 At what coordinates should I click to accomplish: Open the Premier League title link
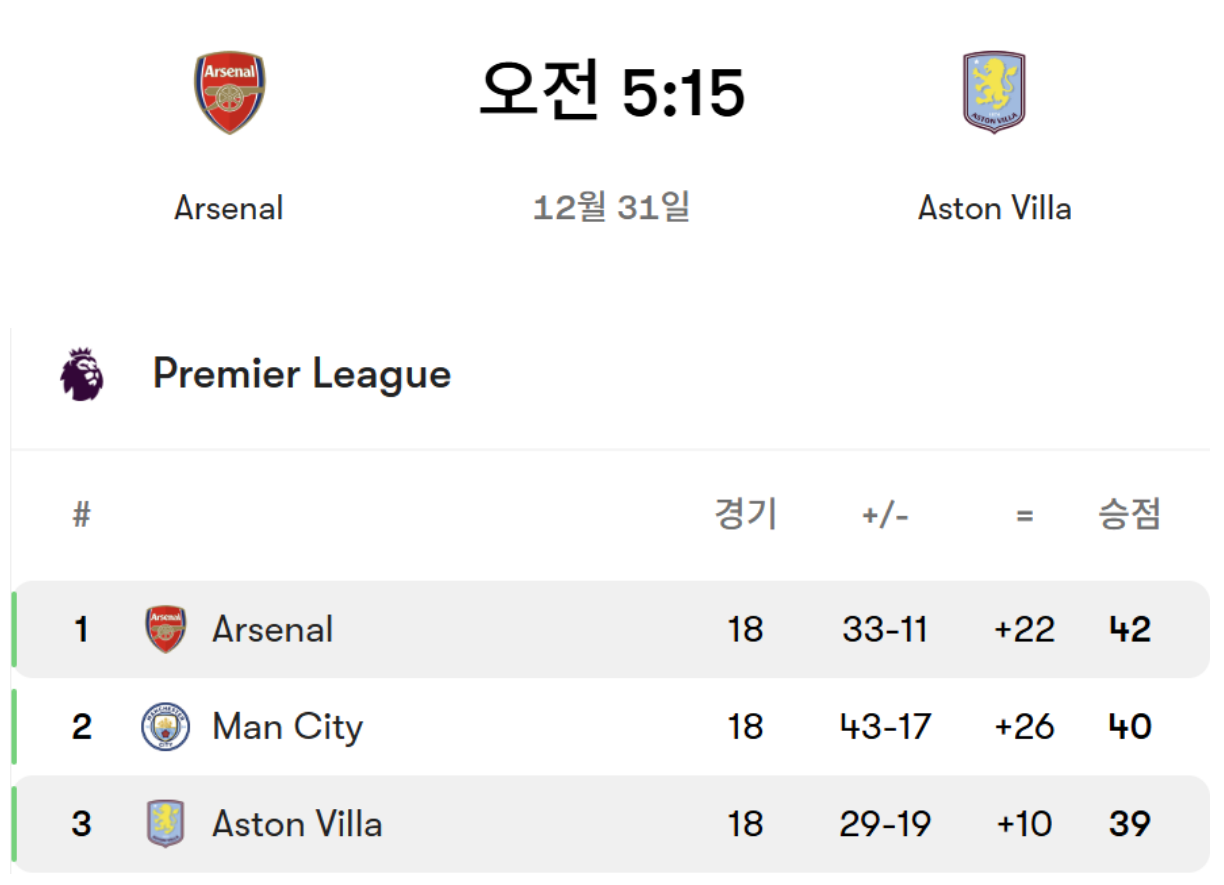pyautogui.click(x=301, y=374)
